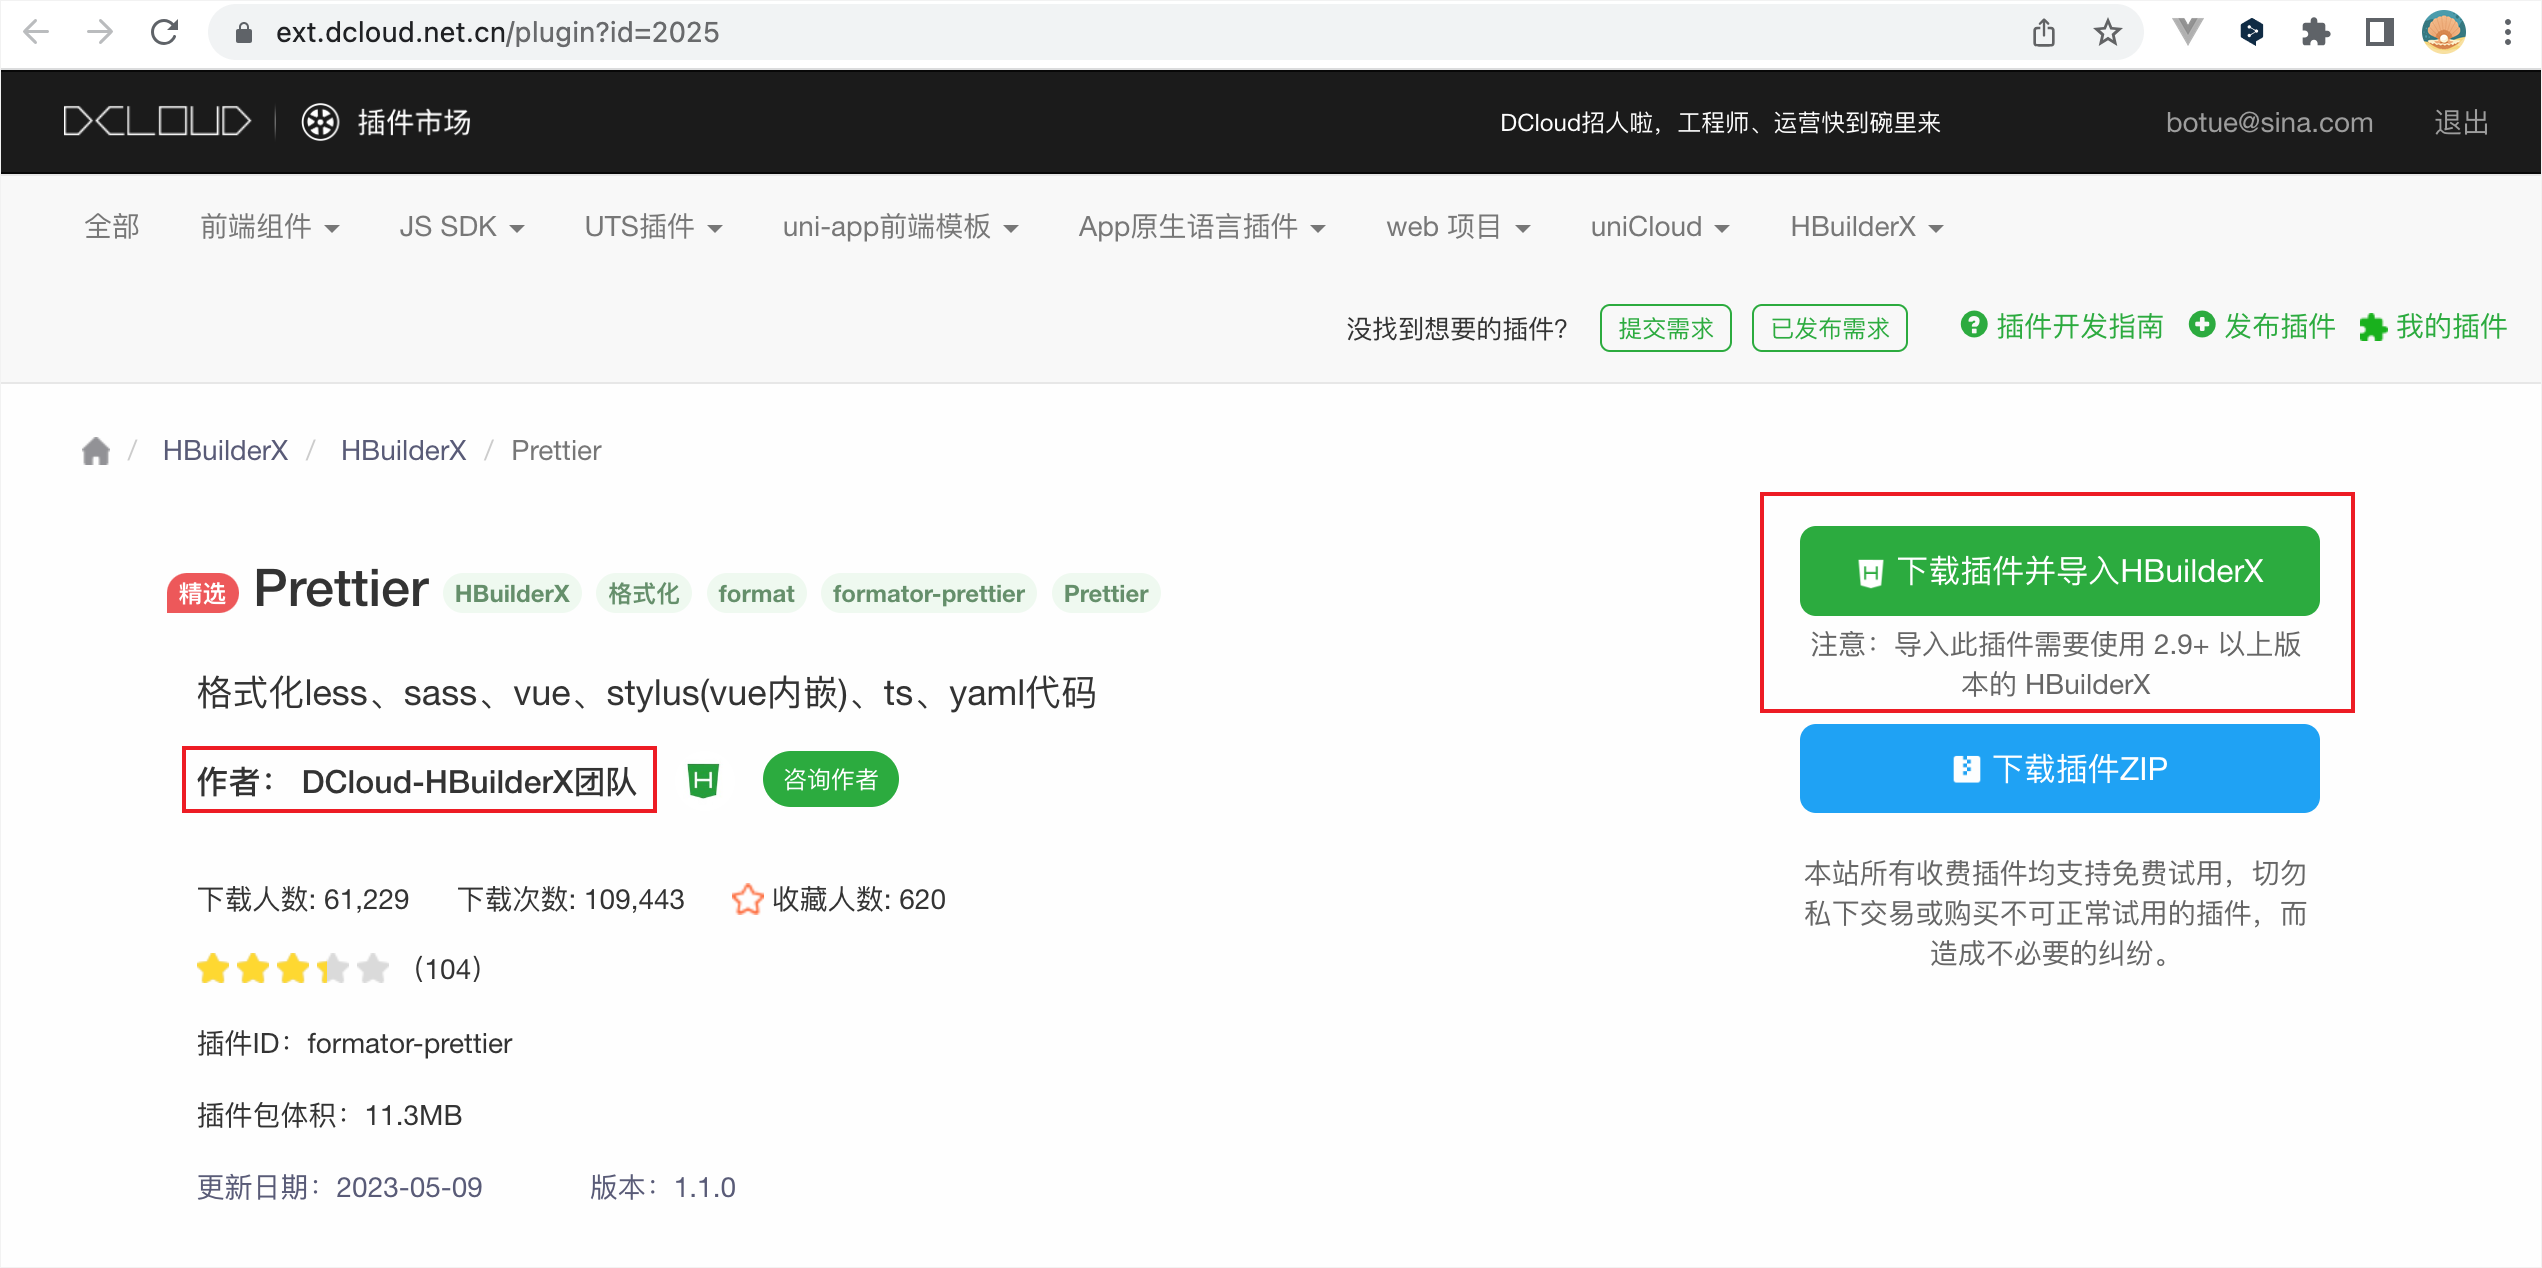
Task: Bookmark this page with star icon
Action: tap(2107, 33)
